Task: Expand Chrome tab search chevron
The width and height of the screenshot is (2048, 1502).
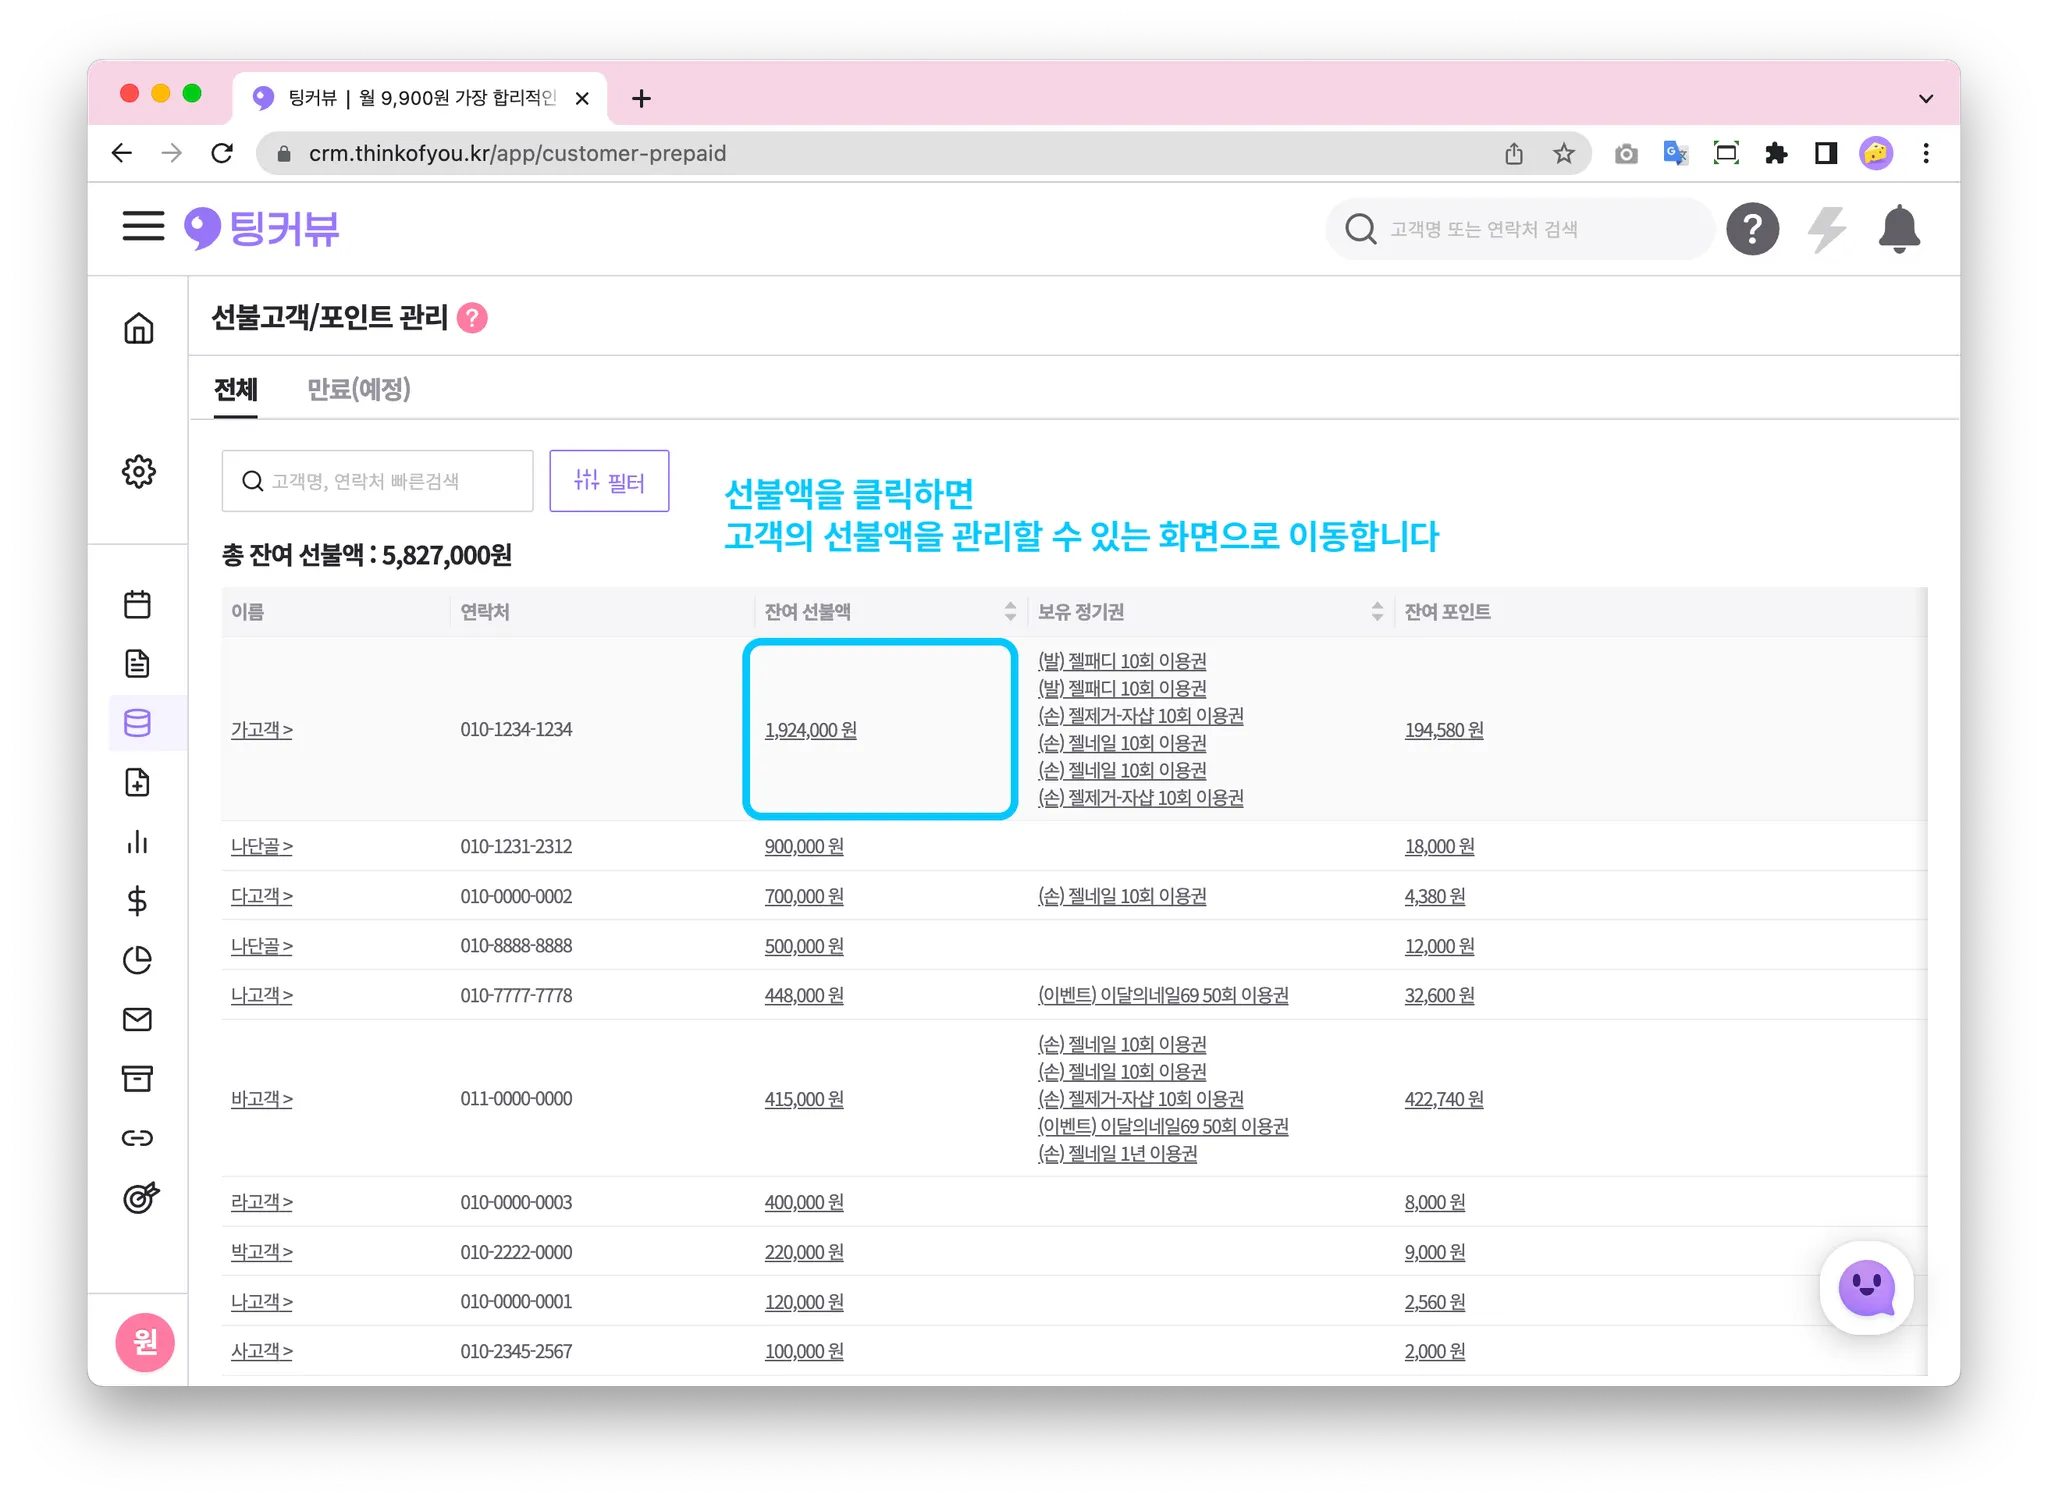Action: 1925,98
